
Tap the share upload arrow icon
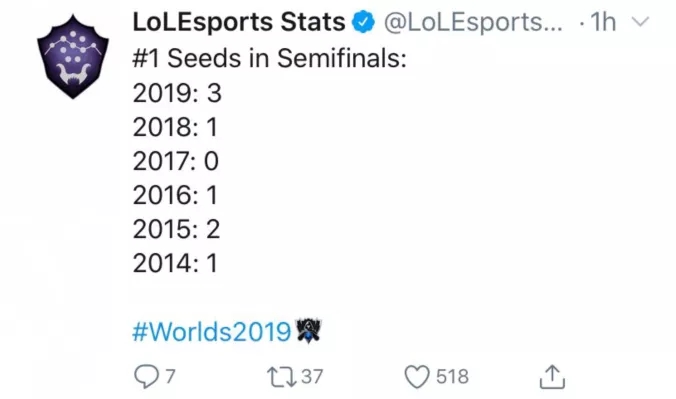pyautogui.click(x=552, y=377)
